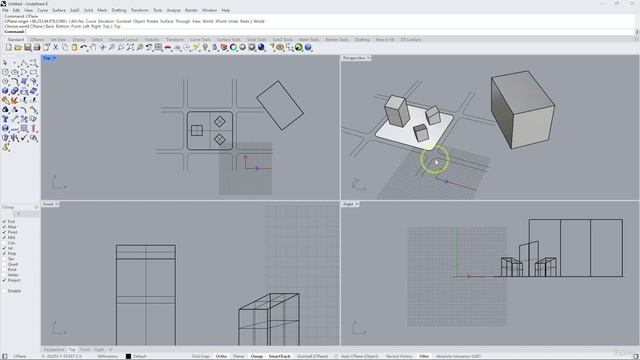Screen dimensions: 640x360
Task: Click the black Default layer color swatch
Action: pyautogui.click(x=128, y=356)
